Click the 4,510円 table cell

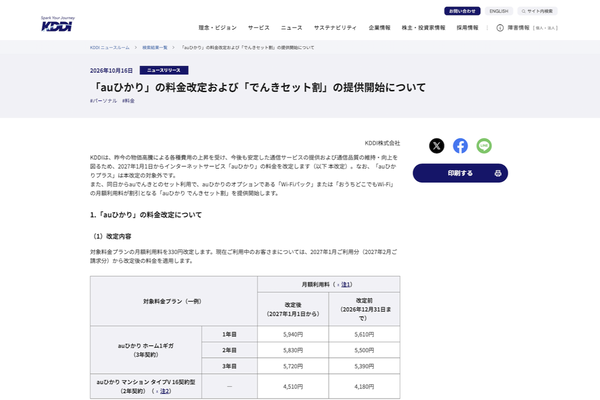point(293,387)
